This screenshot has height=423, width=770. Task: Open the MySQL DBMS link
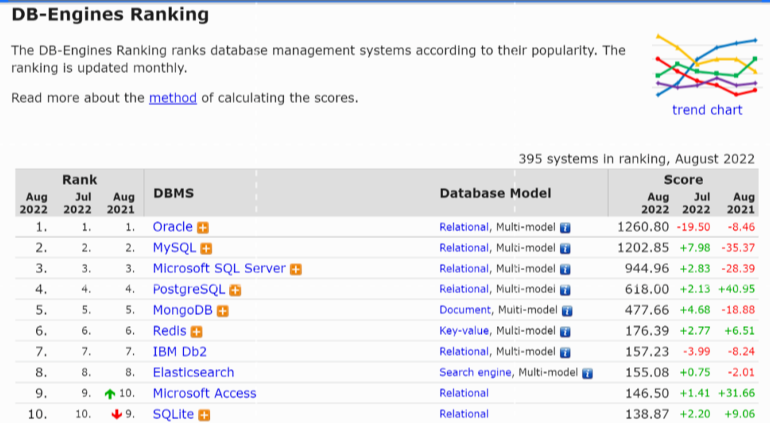(174, 247)
